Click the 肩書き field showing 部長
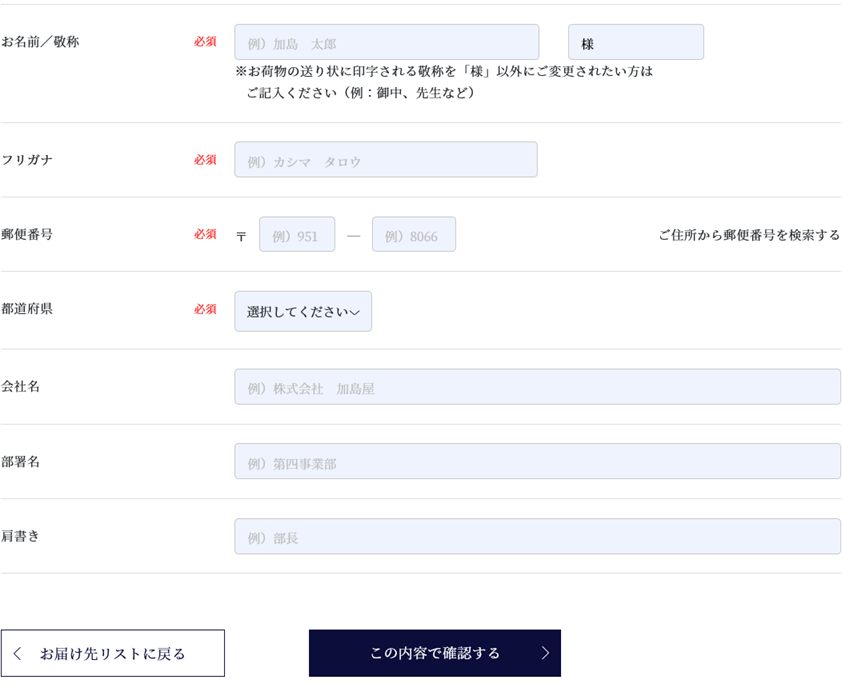Viewport: 842px width, 692px height. 538,536
